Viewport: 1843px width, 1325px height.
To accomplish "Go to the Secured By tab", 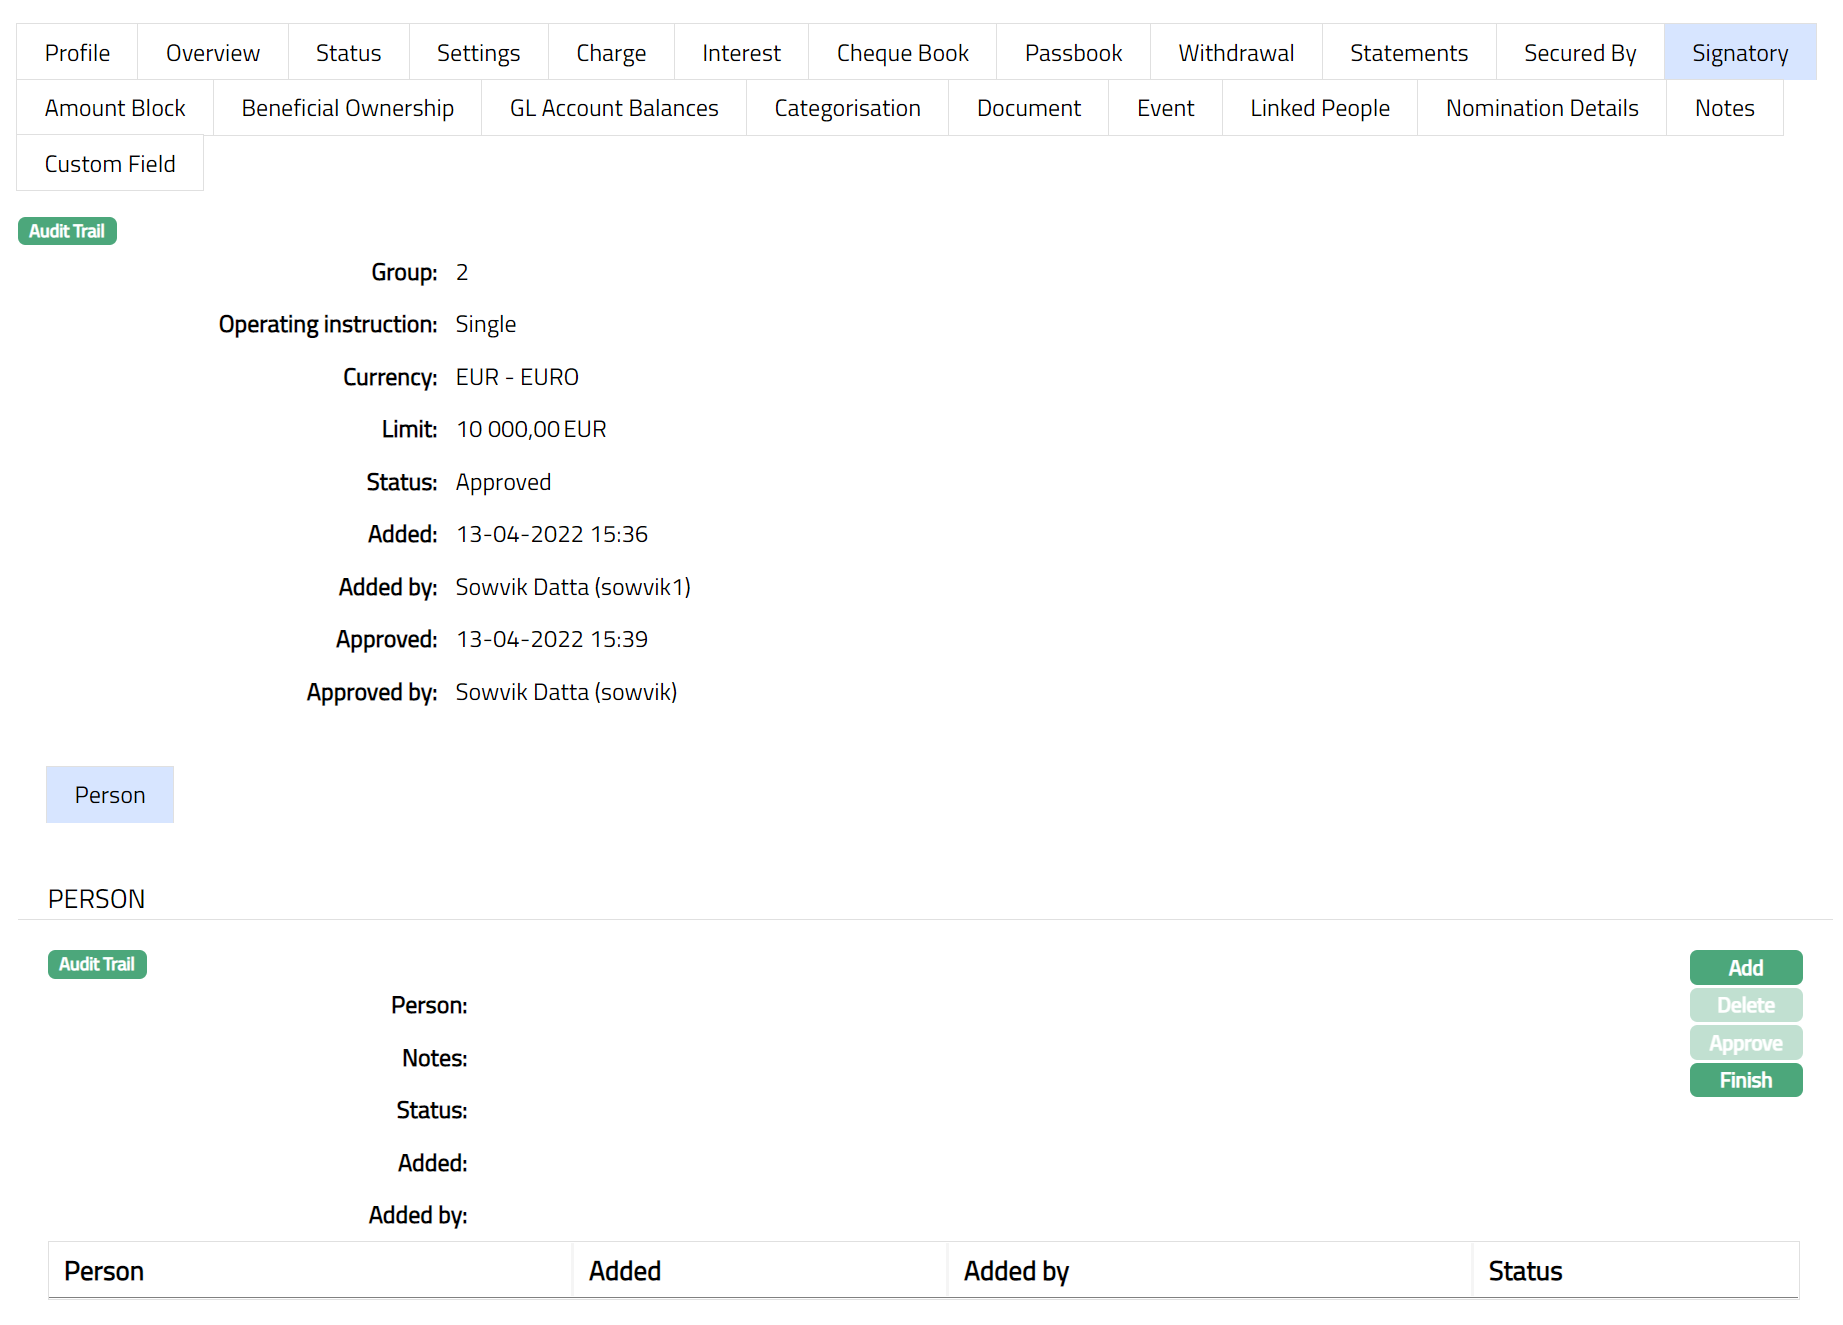I will click(x=1579, y=53).
